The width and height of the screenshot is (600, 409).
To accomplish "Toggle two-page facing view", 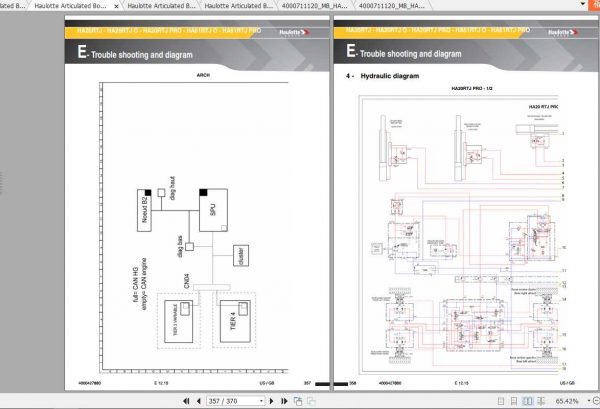I will click(x=527, y=401).
